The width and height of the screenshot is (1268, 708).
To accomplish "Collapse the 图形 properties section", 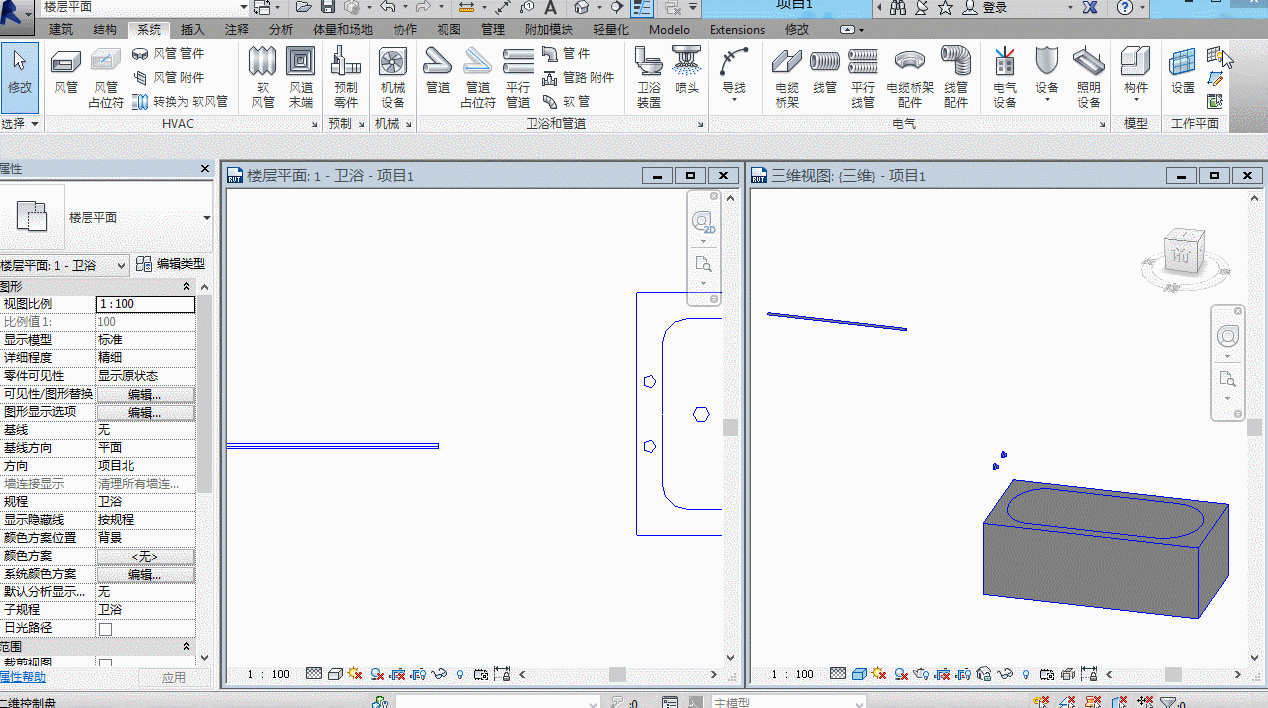I will 187,287.
